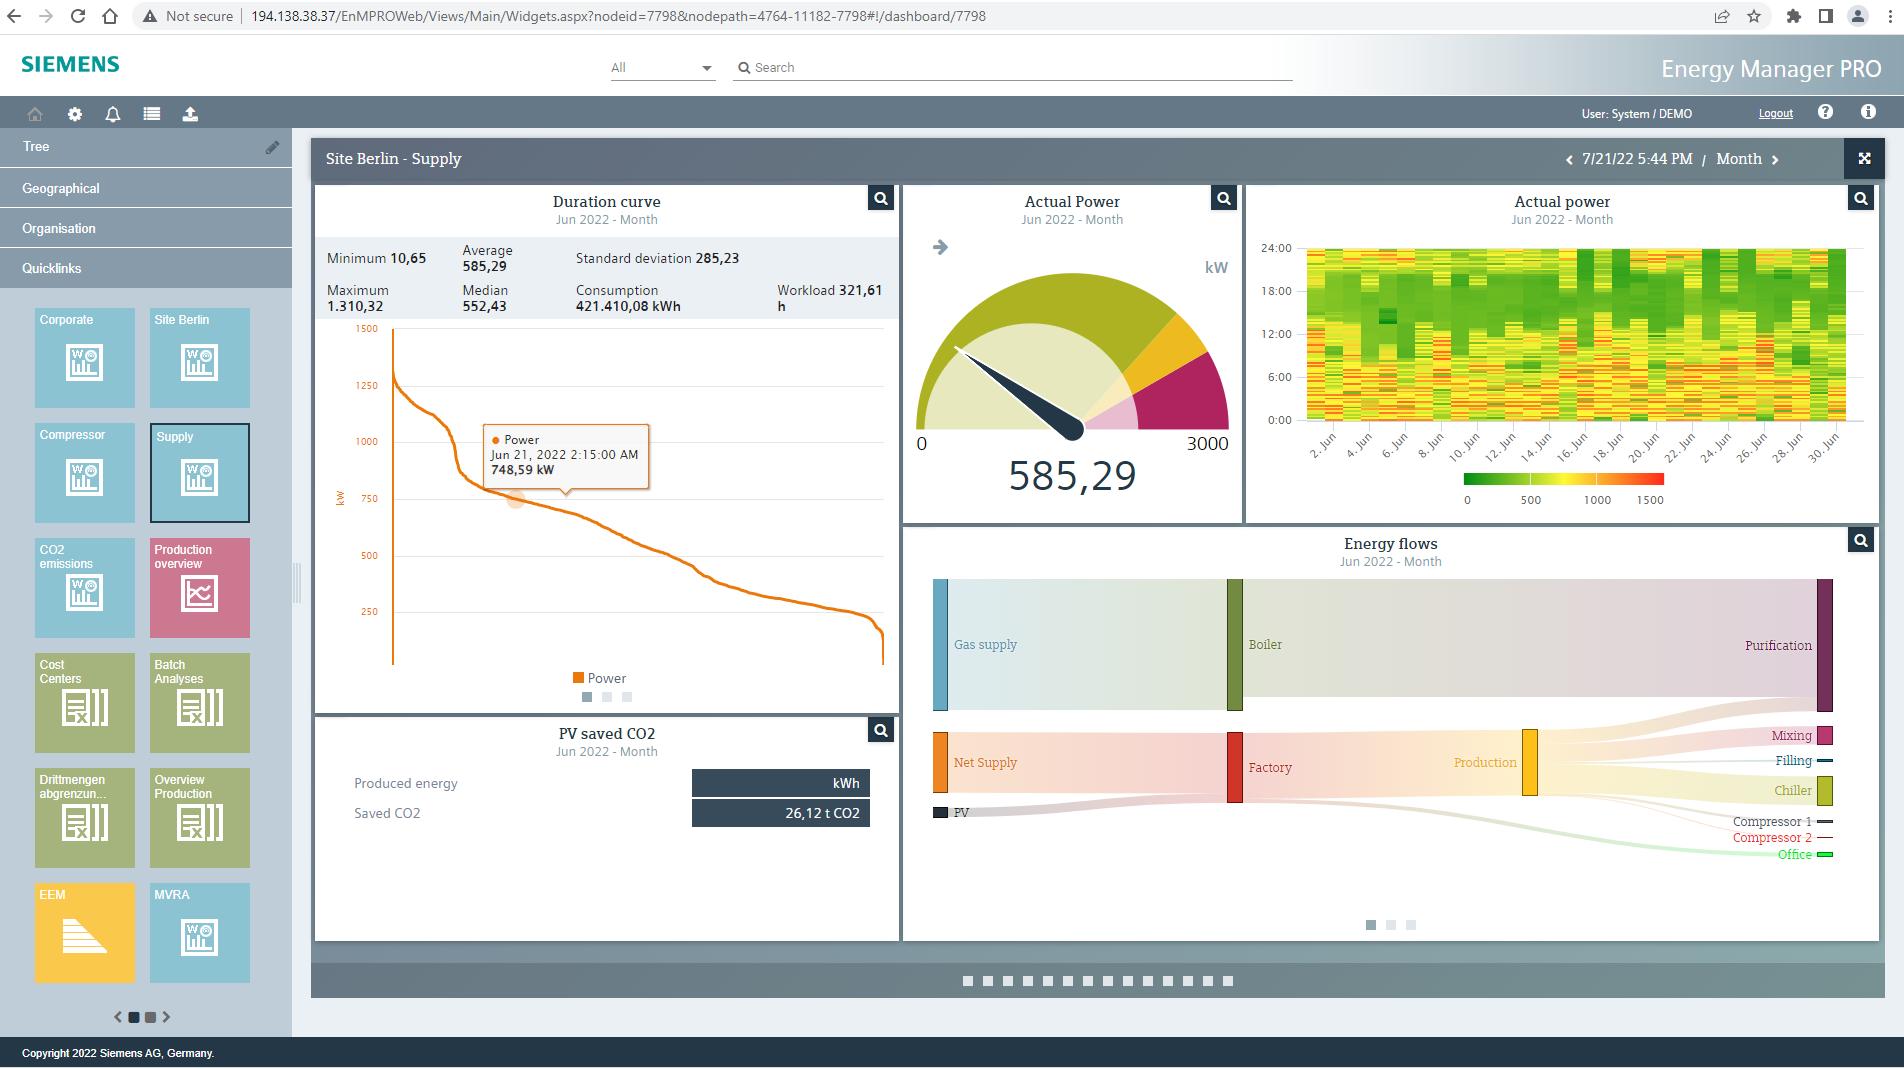The width and height of the screenshot is (1904, 1069).
Task: Toggle the Power legend entry
Action: click(x=600, y=678)
